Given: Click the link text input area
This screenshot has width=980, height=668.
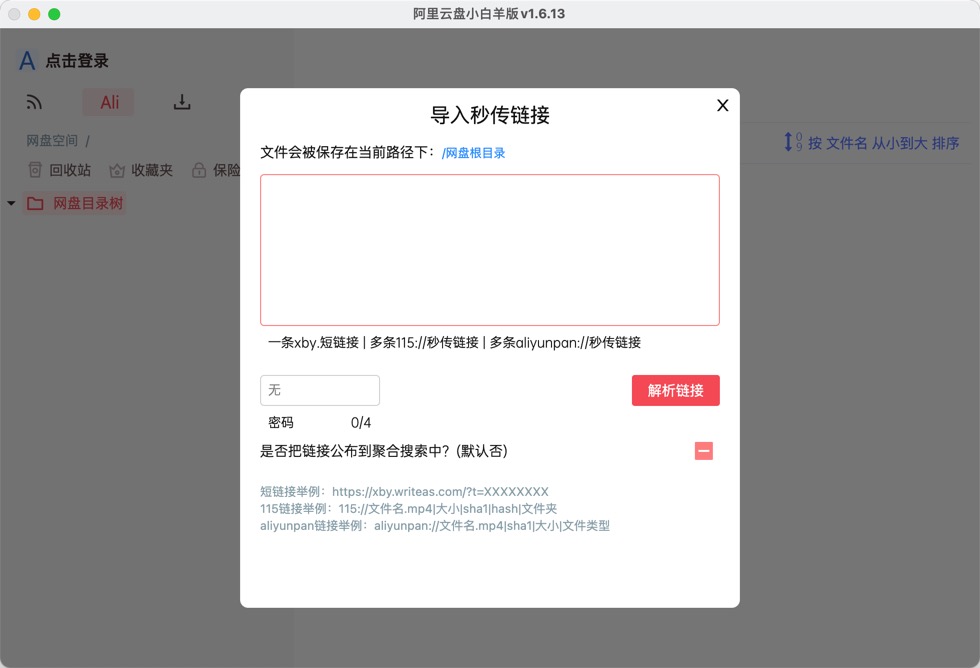Looking at the screenshot, I should pos(490,250).
